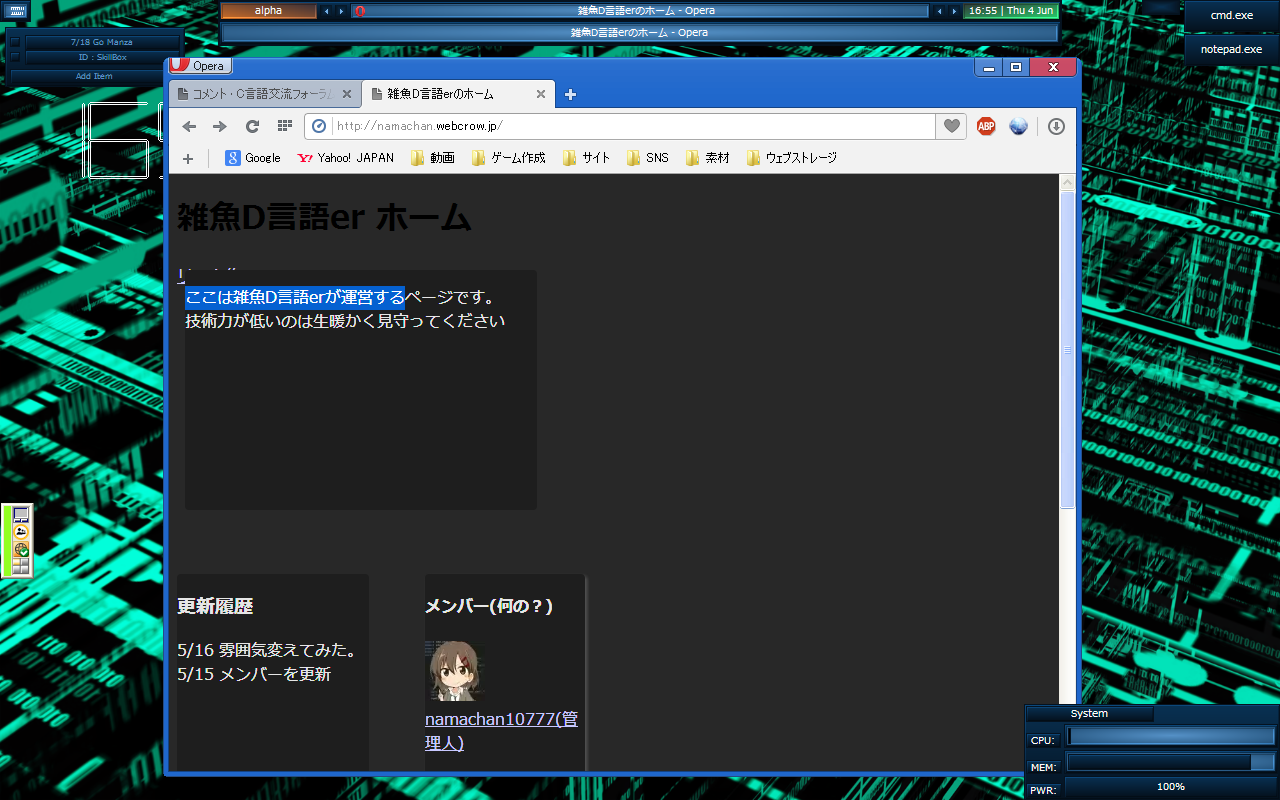Click the heart bookmark icon in address bar

click(x=951, y=126)
